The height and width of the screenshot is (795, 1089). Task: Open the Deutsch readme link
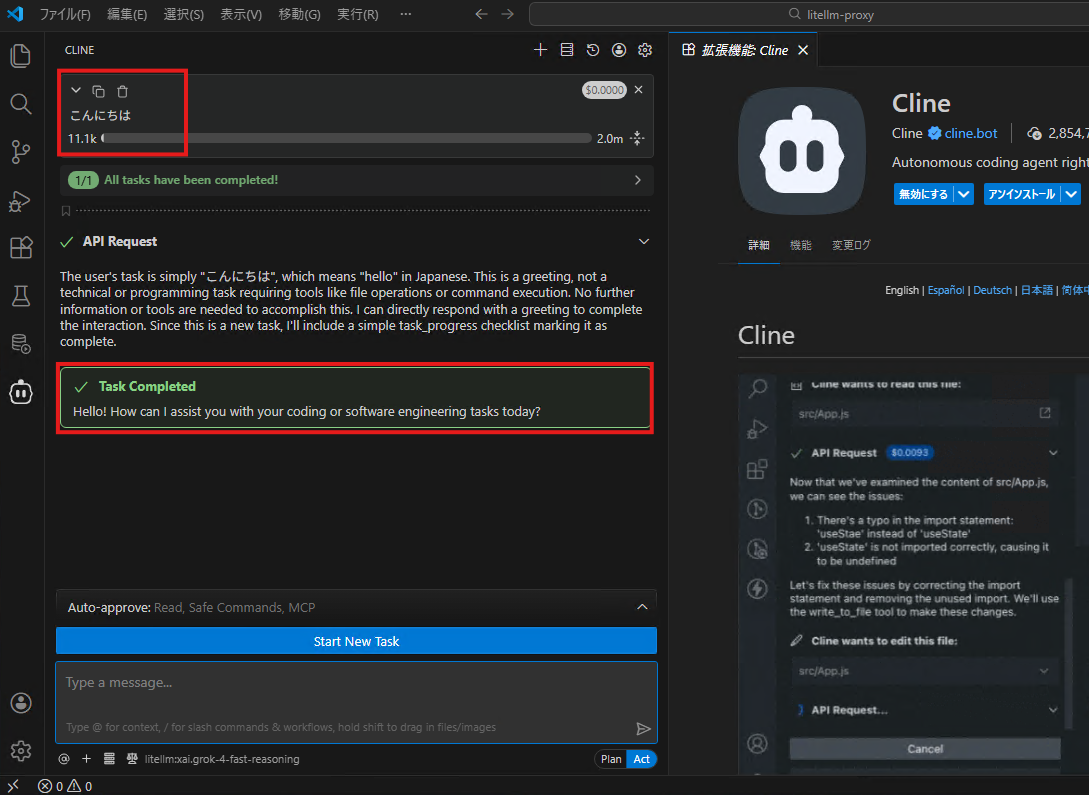[992, 290]
